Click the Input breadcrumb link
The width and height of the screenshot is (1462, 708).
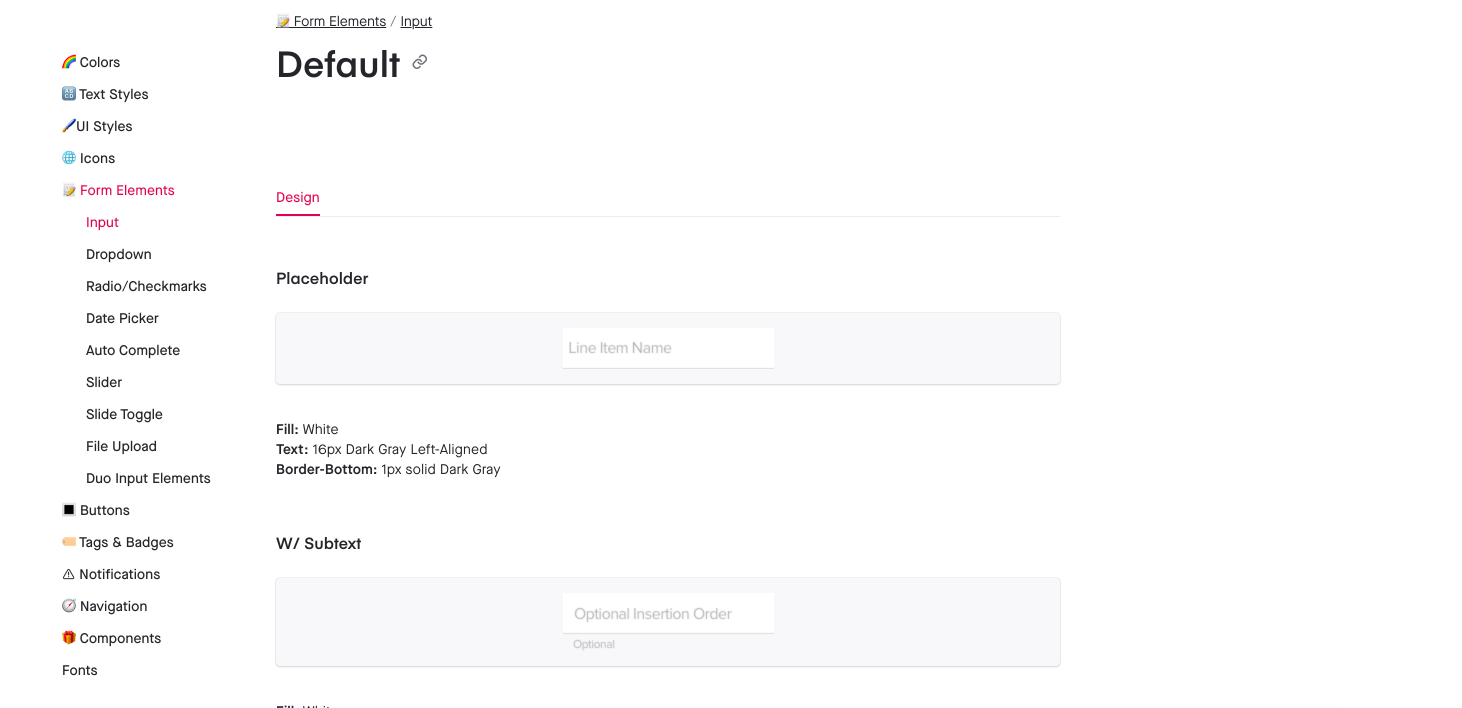click(416, 21)
